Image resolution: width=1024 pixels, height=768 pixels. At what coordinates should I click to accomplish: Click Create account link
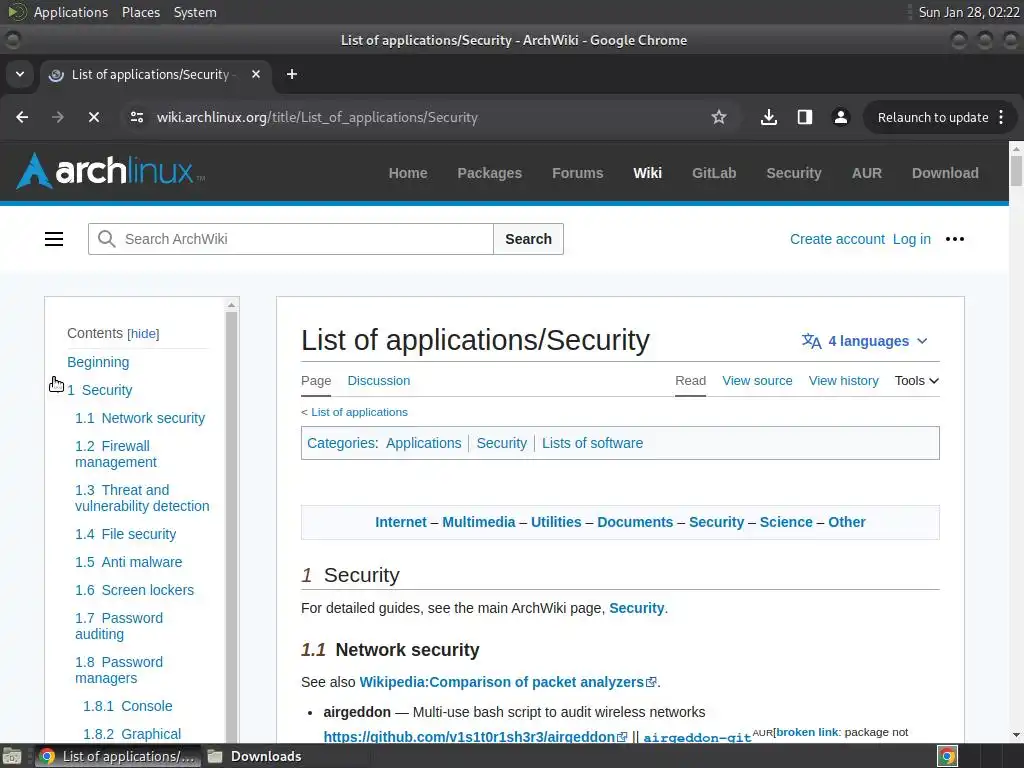tap(837, 239)
